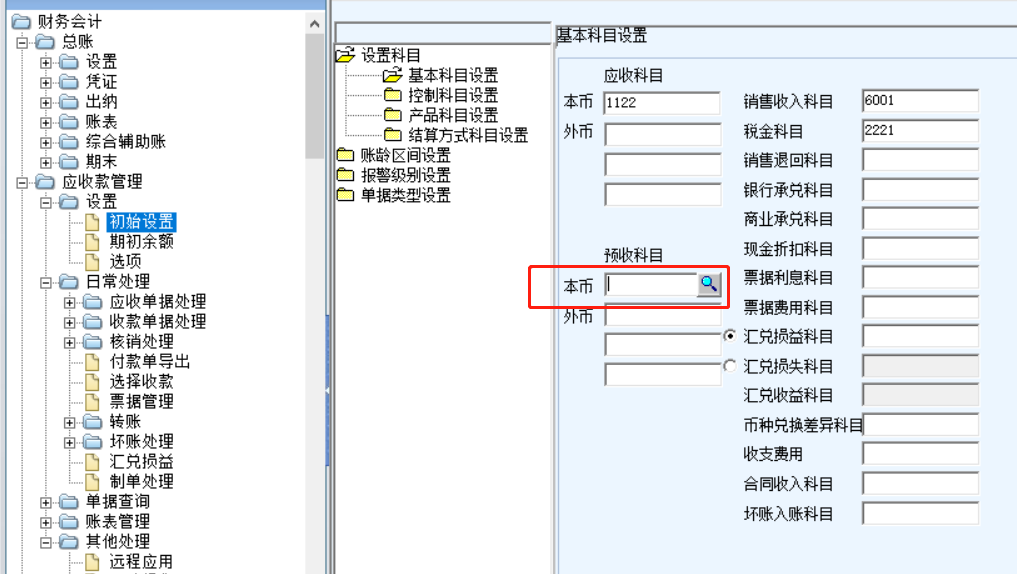This screenshot has width=1017, height=574.
Task: Click the 预收科目 外币 input field
Action: [x=662, y=317]
